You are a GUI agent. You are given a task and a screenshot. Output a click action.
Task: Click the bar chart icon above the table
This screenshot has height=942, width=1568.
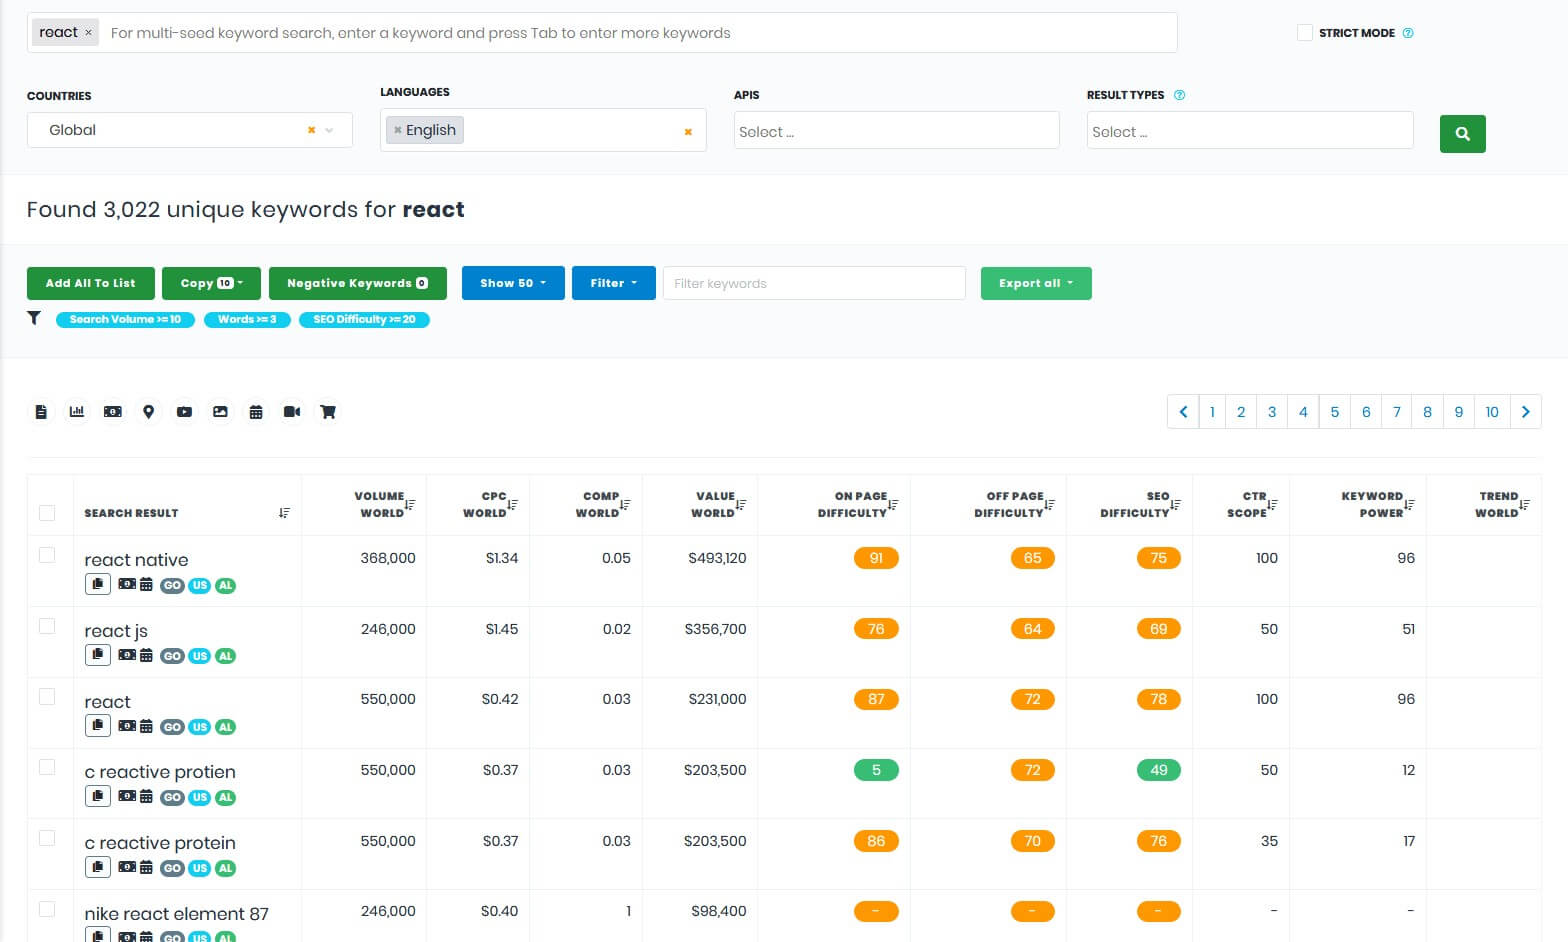[77, 412]
